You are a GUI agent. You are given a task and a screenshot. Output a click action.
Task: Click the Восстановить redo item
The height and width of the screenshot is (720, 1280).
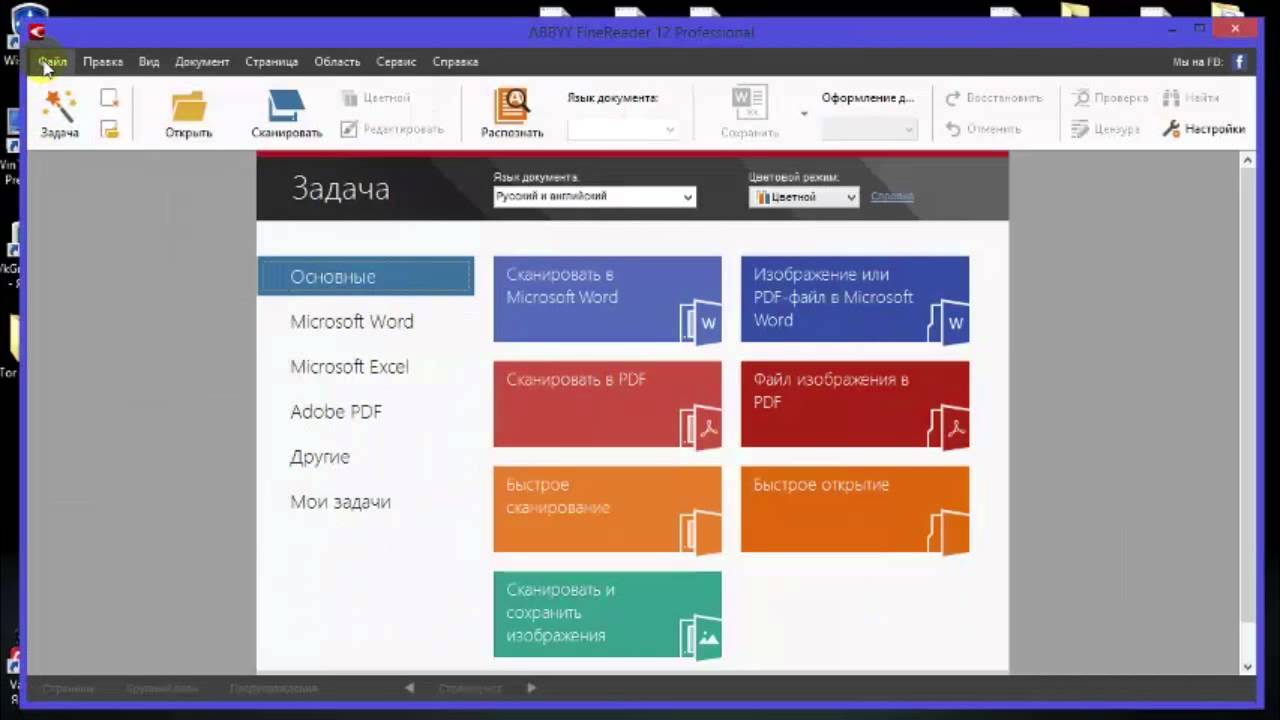(994, 98)
